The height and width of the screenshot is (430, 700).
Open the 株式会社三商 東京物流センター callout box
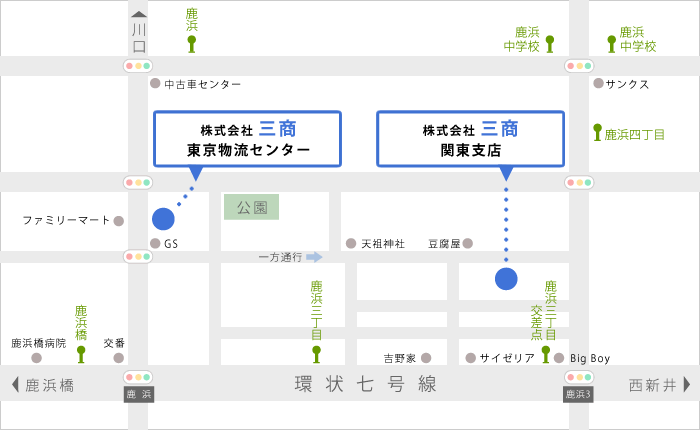tap(247, 139)
